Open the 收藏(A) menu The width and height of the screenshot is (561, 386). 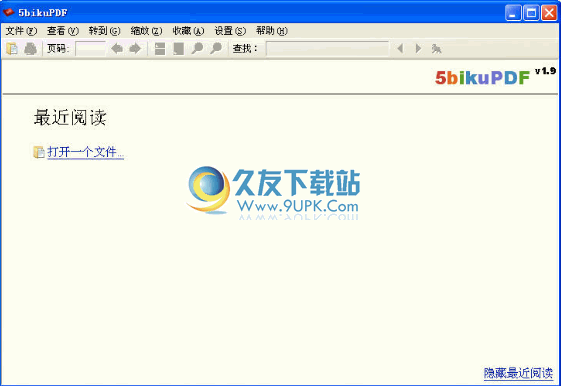pos(188,31)
